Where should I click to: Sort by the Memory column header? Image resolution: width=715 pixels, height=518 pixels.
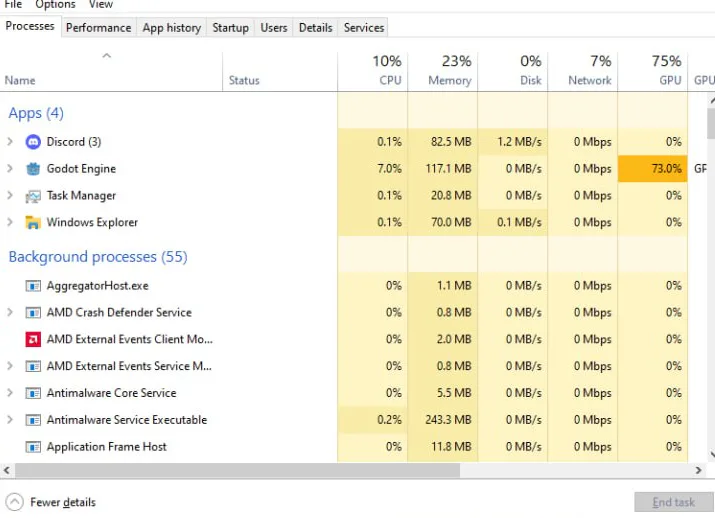click(443, 71)
